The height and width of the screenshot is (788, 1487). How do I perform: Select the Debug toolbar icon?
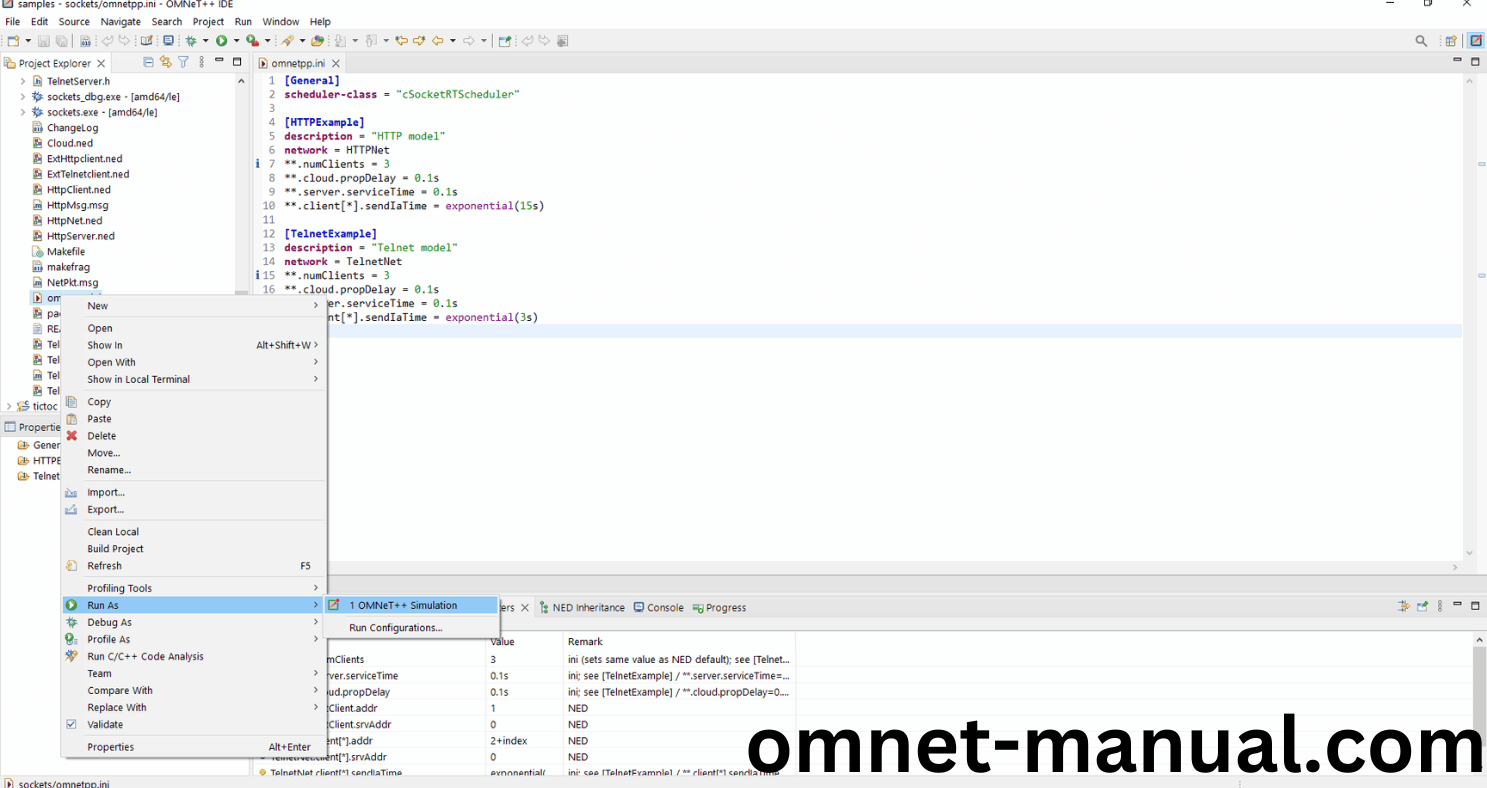[x=192, y=40]
